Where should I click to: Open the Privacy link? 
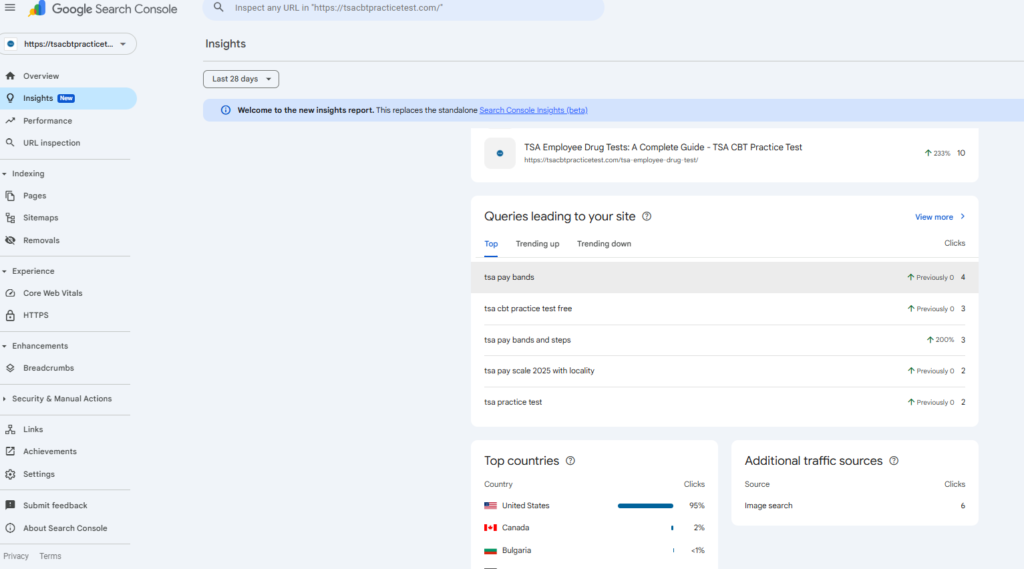click(x=16, y=556)
